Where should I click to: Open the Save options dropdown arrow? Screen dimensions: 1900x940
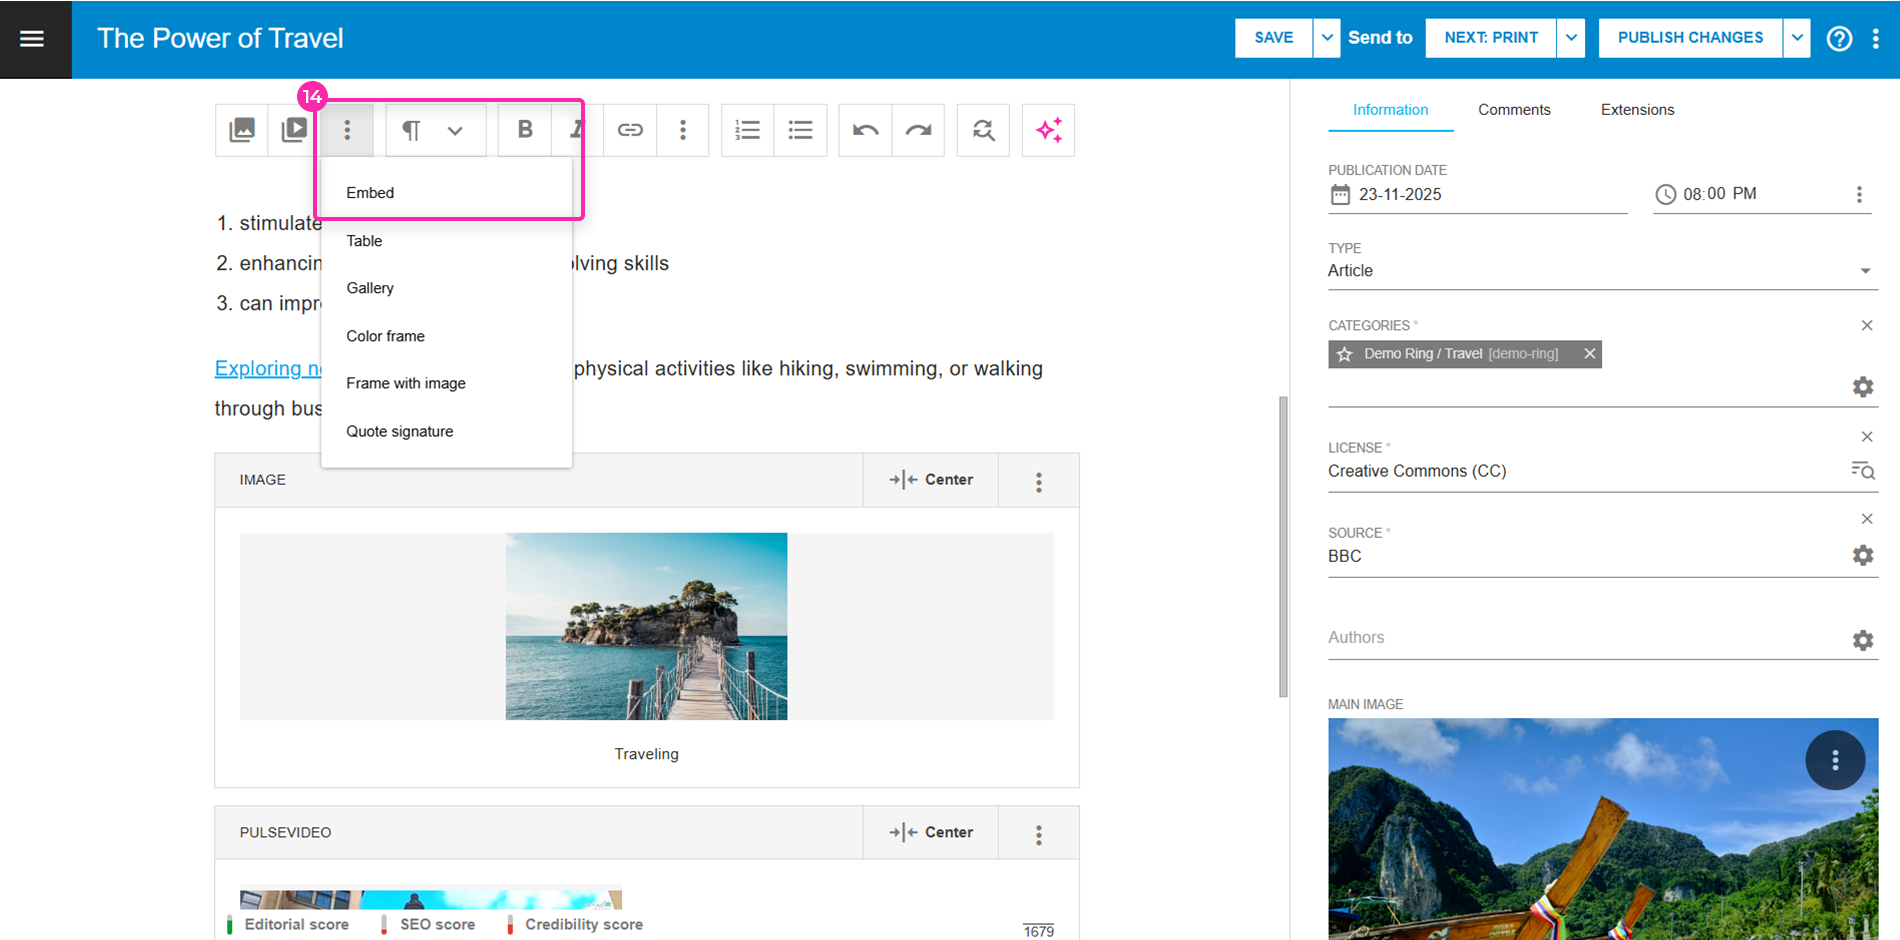(1327, 38)
